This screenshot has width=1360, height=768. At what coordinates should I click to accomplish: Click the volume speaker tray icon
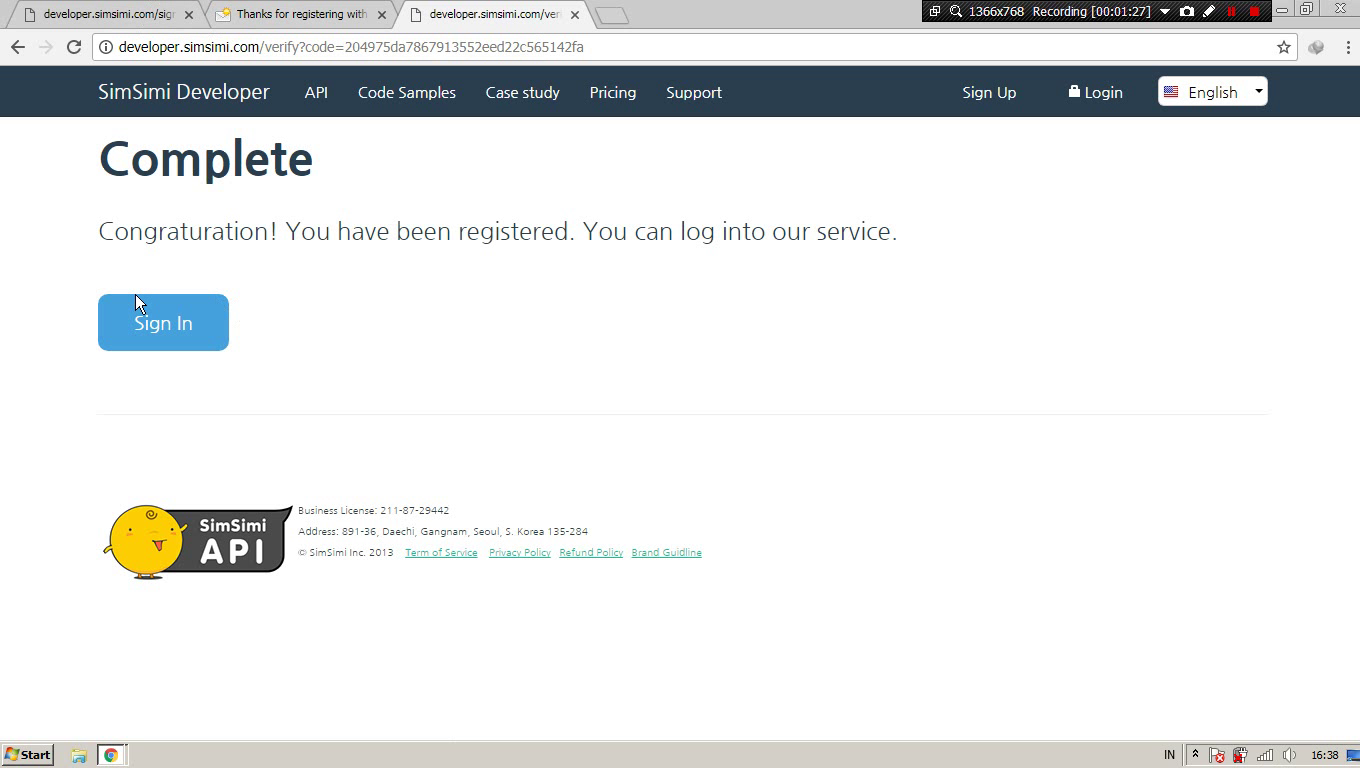pos(1289,755)
